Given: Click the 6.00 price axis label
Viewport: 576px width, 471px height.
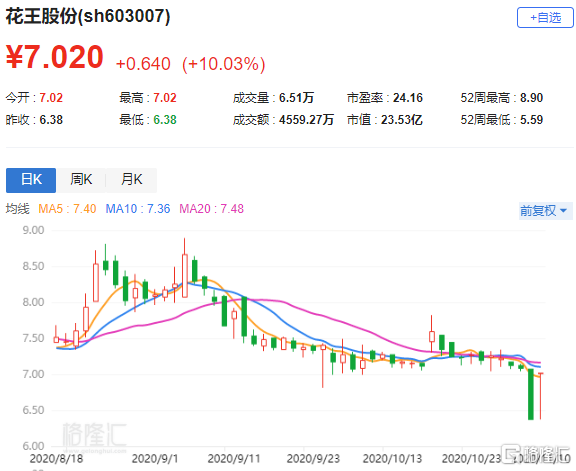Looking at the screenshot, I should tap(33, 446).
